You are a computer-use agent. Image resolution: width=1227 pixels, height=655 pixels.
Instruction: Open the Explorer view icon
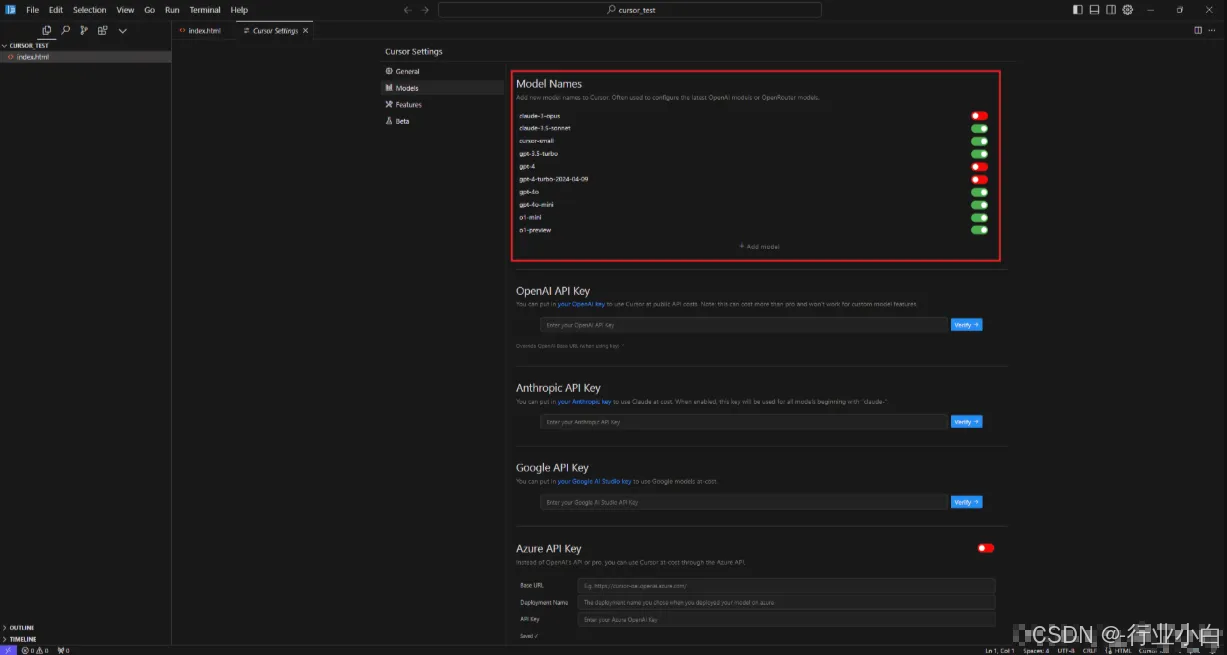[x=47, y=31]
